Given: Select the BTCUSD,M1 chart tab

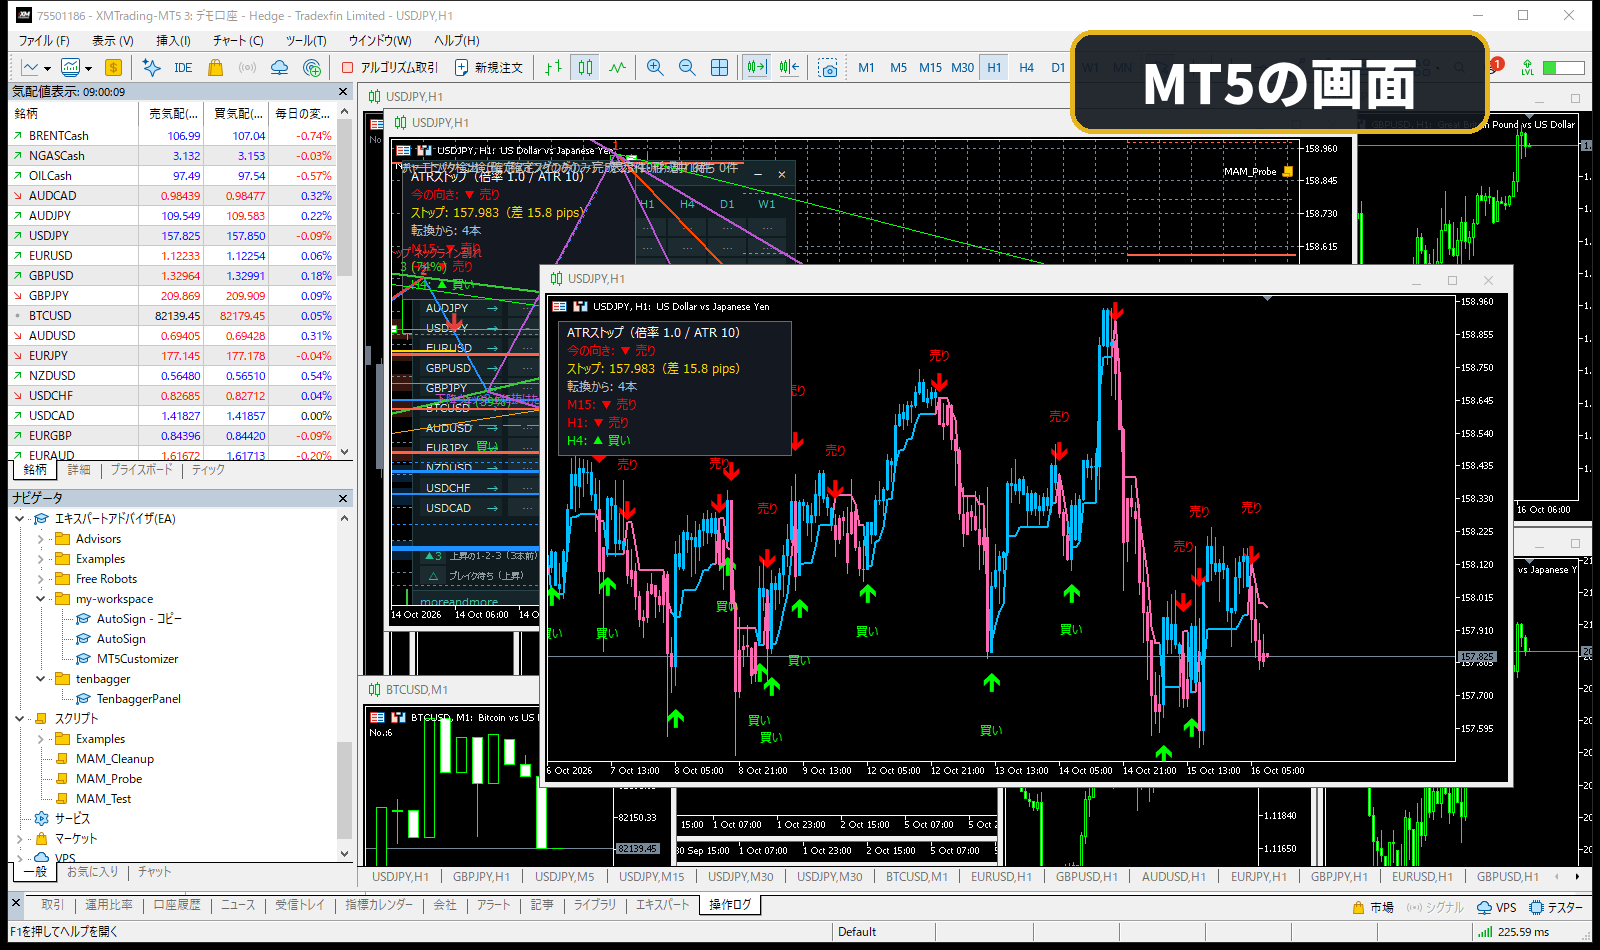Looking at the screenshot, I should (916, 877).
